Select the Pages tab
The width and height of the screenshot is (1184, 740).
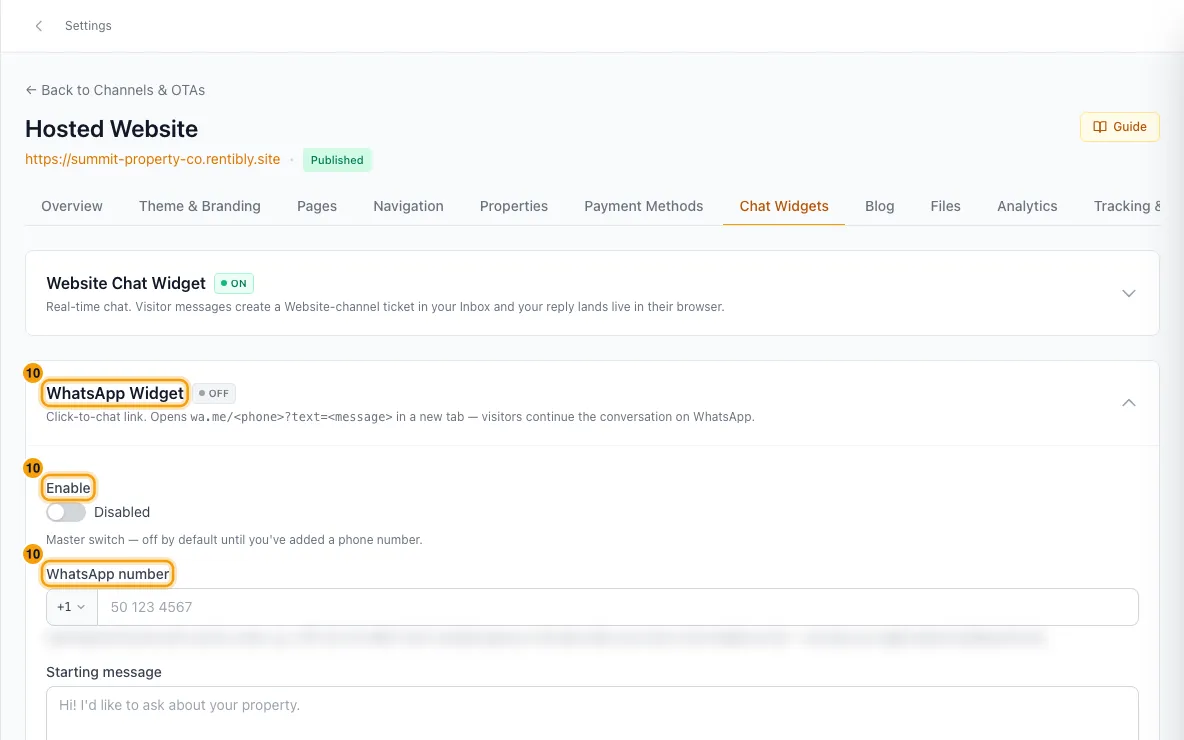(316, 206)
